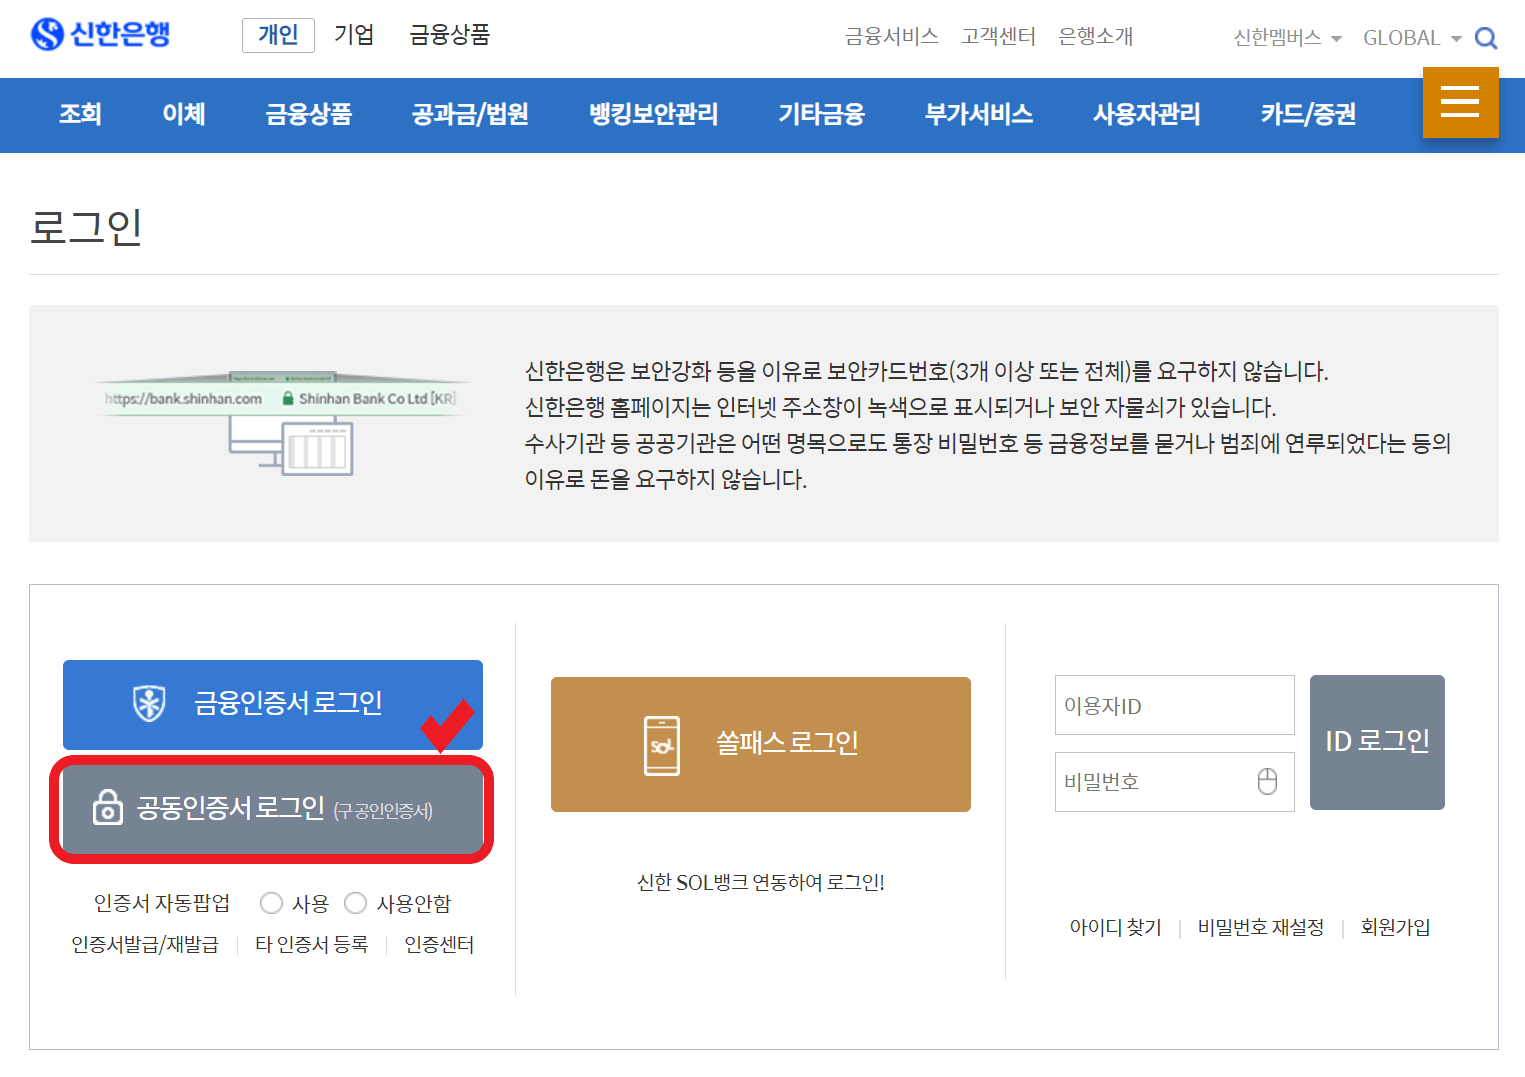This screenshot has height=1077, width=1525.
Task: Open the 사용자관리 menu
Action: (1147, 114)
